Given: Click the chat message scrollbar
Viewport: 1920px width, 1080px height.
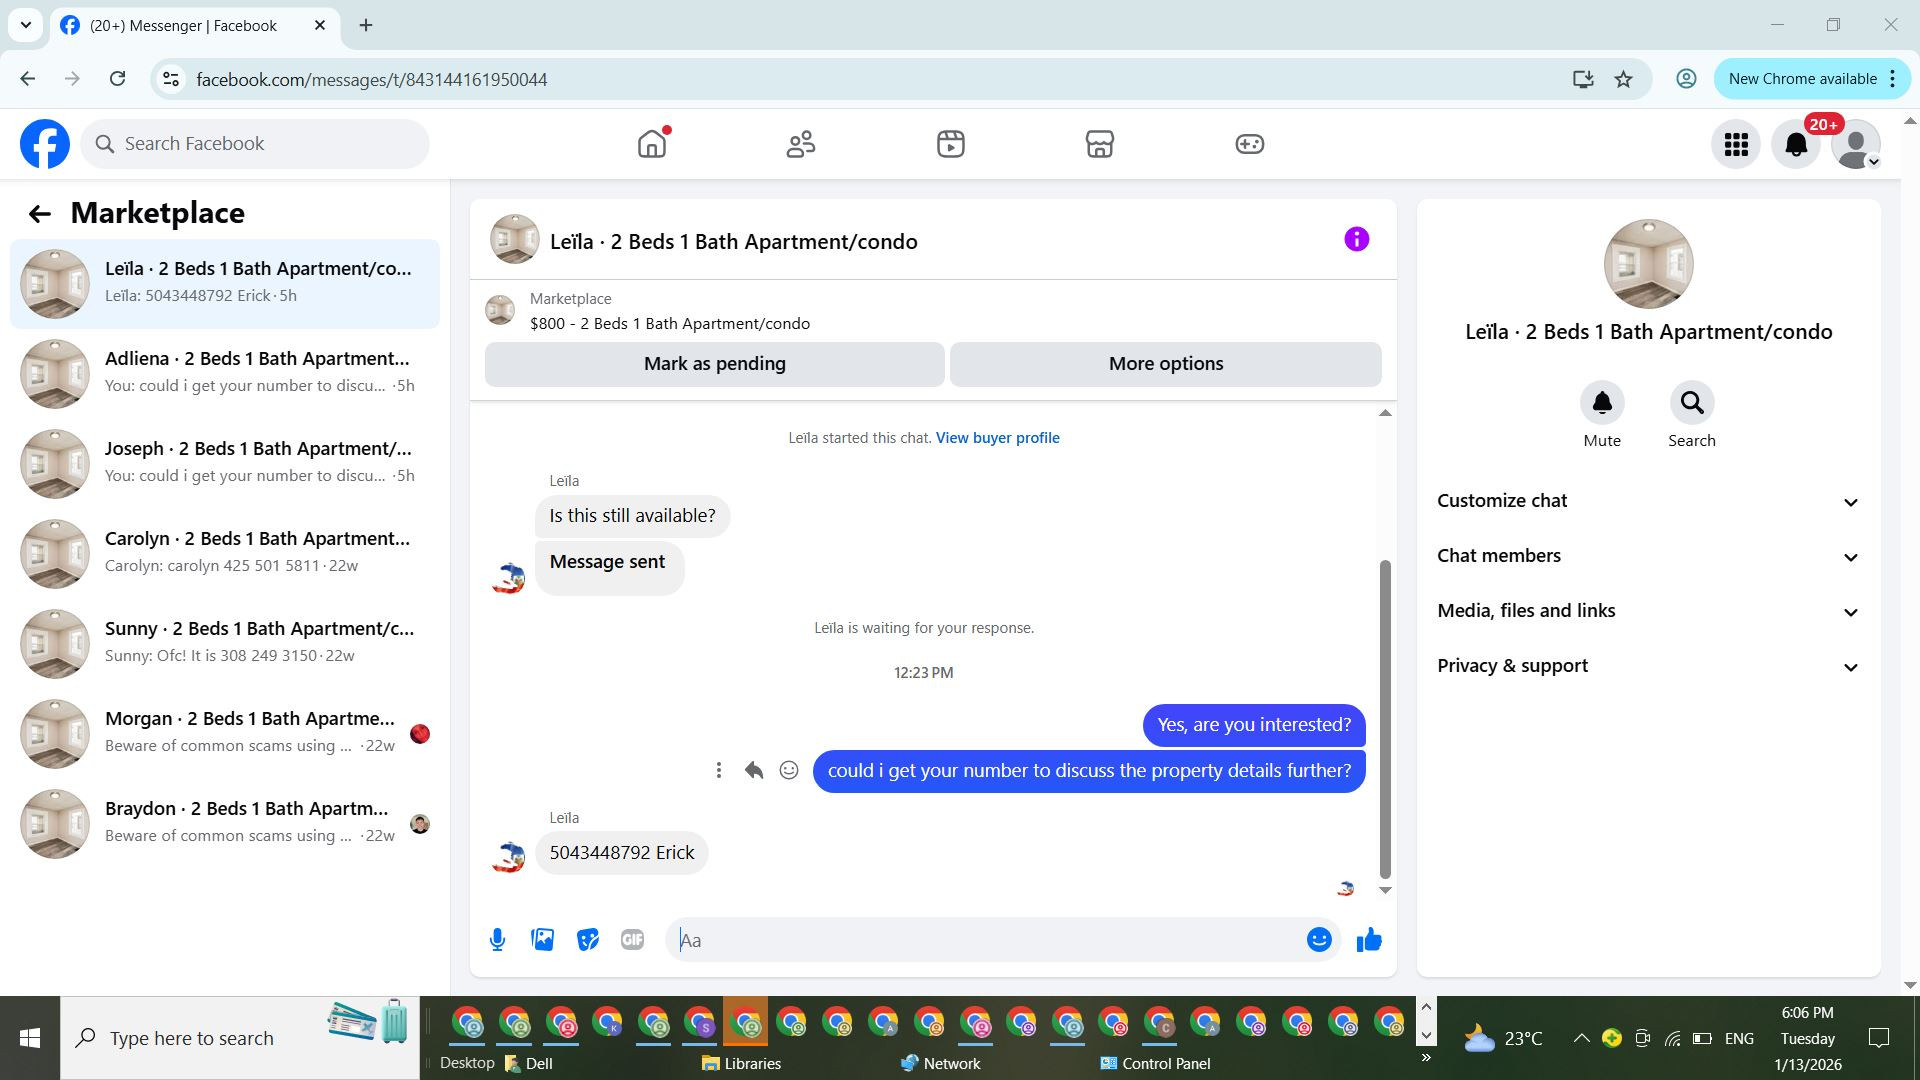Looking at the screenshot, I should coord(1385,718).
